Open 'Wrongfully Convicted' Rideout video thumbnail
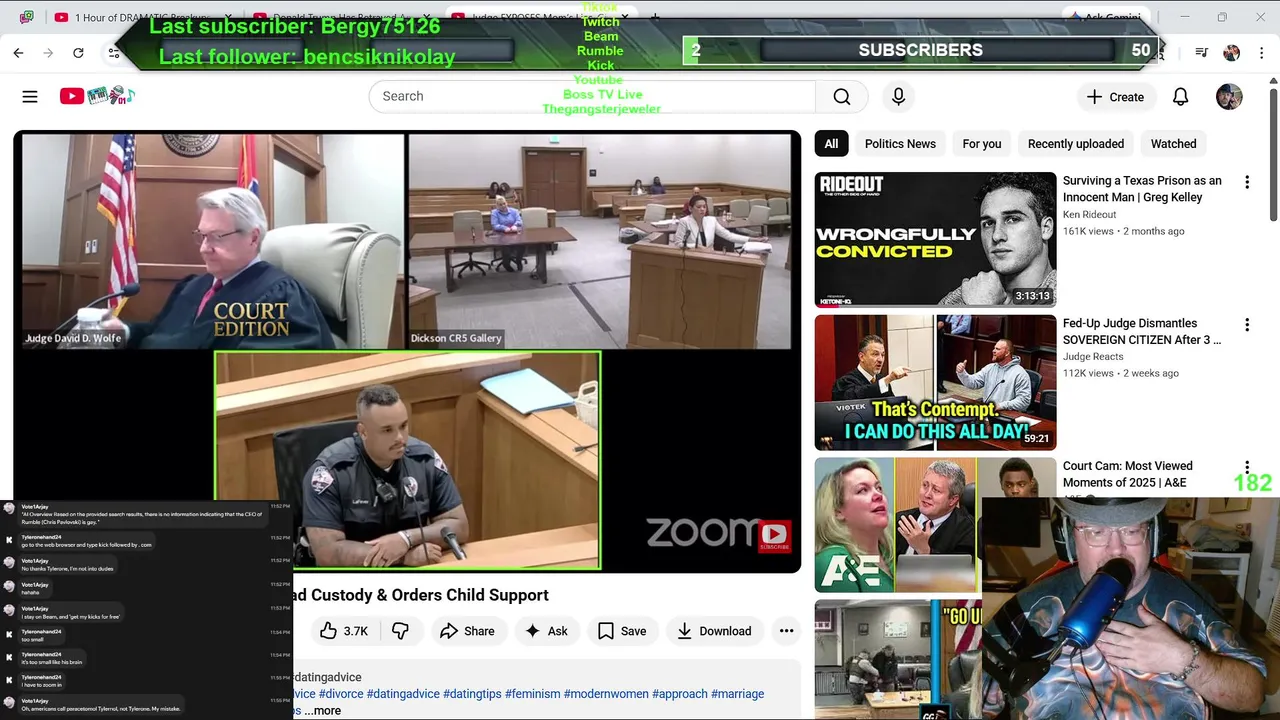 (935, 240)
